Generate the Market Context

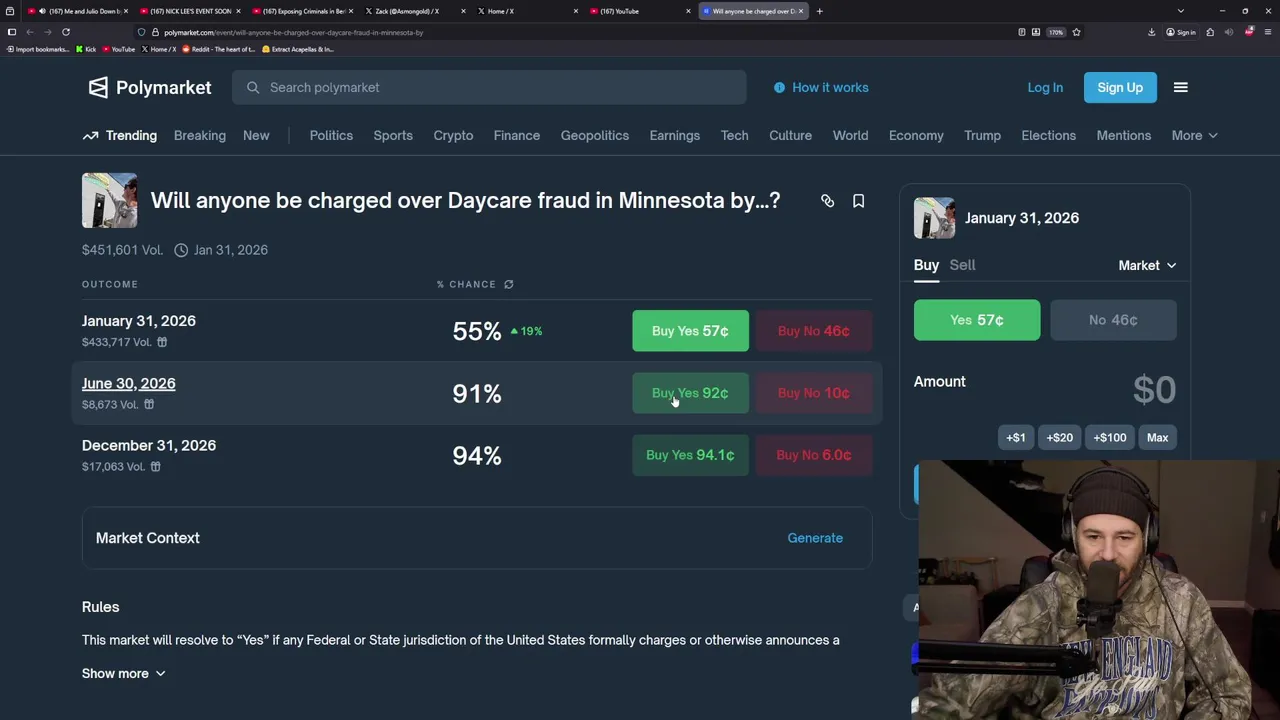pyautogui.click(x=815, y=538)
